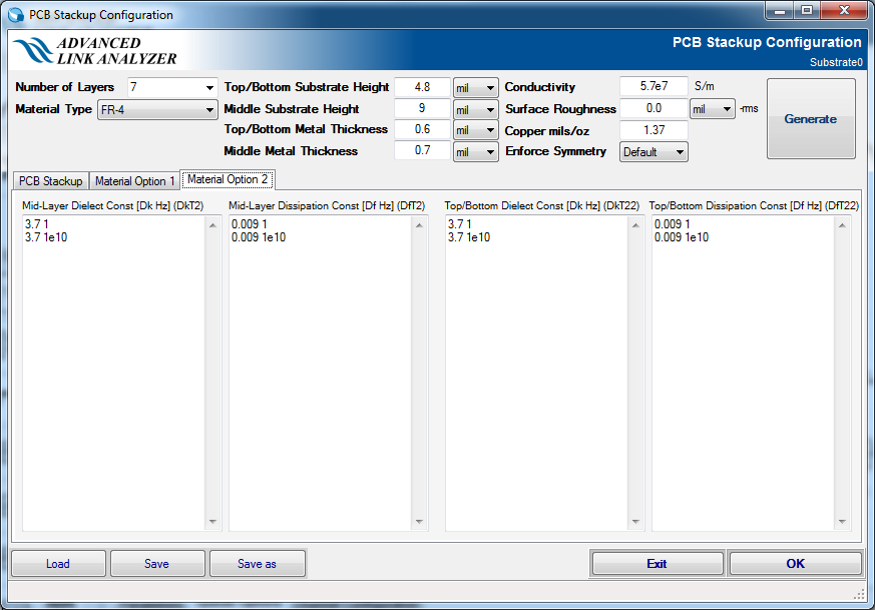Switch to the PCB Stackup tab

51,181
